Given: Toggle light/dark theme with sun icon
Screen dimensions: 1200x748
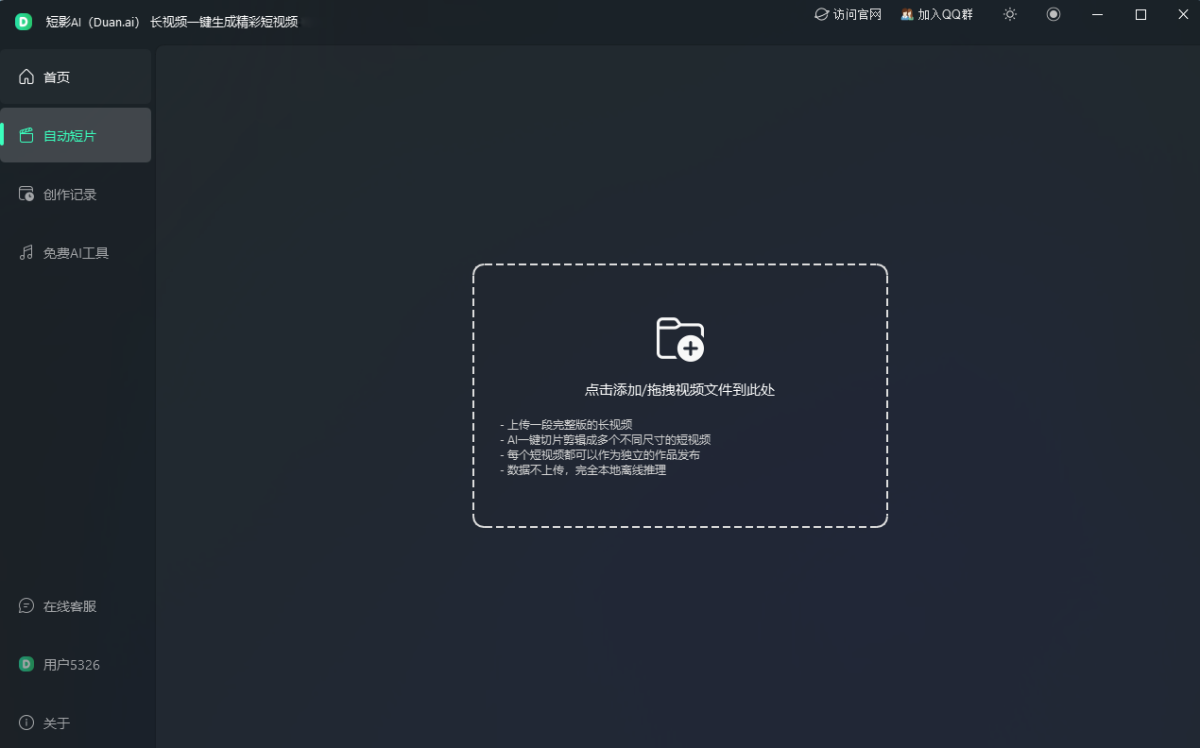Looking at the screenshot, I should [x=1010, y=14].
